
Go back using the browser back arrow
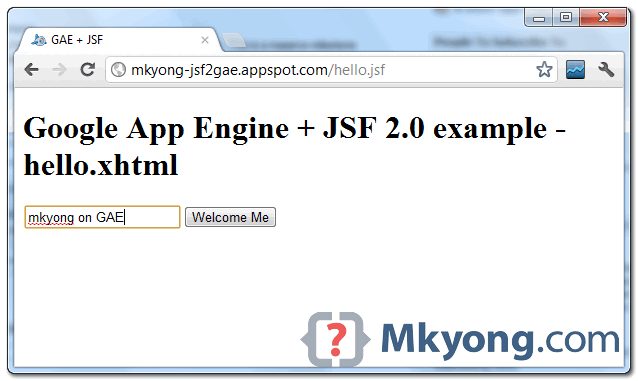(x=31, y=70)
